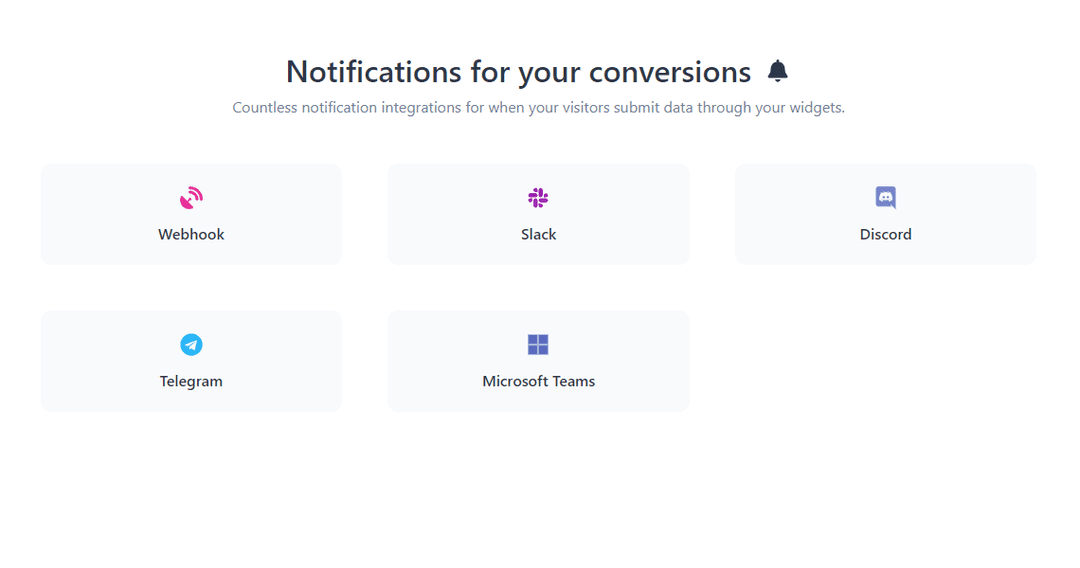Open the Discord text label
The image size is (1080, 568).
pos(886,234)
